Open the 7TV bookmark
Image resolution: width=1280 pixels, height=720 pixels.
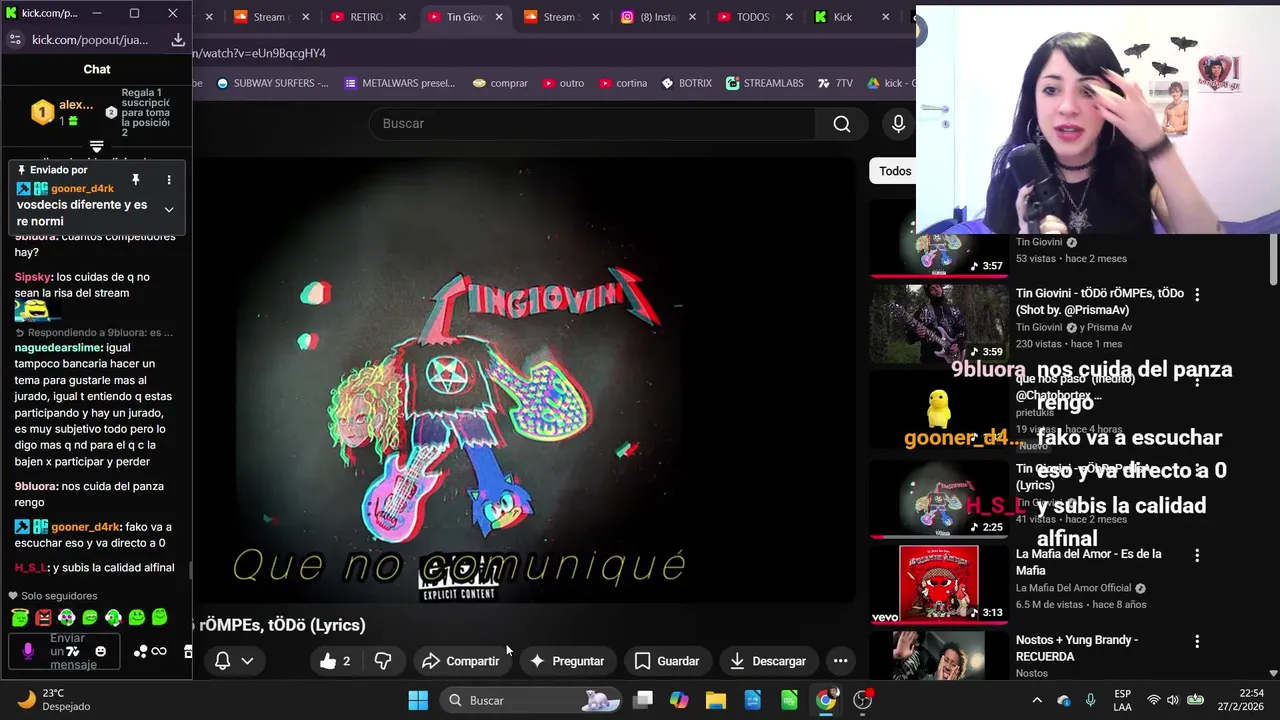point(836,83)
